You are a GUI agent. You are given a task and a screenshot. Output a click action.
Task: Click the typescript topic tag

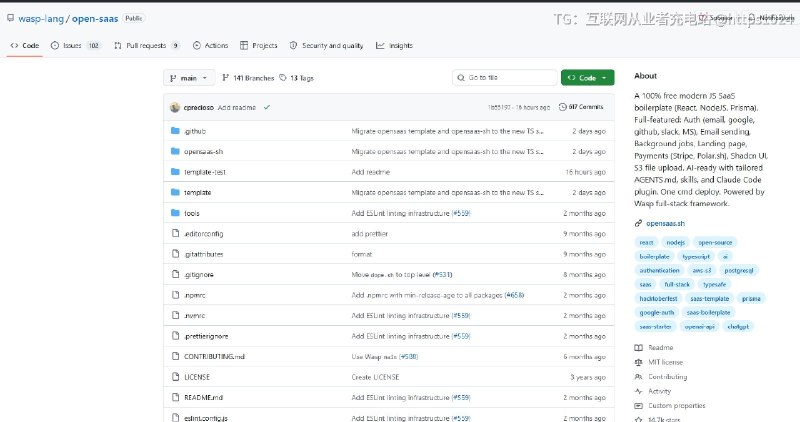click(x=696, y=256)
